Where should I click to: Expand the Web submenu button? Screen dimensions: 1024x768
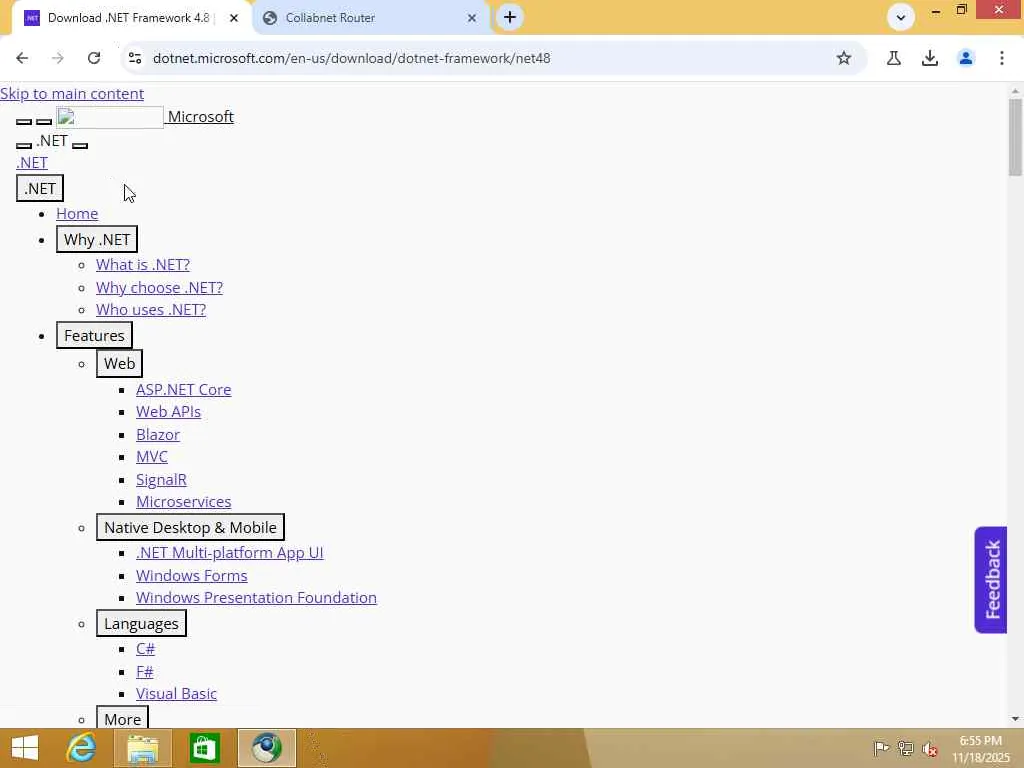point(120,364)
